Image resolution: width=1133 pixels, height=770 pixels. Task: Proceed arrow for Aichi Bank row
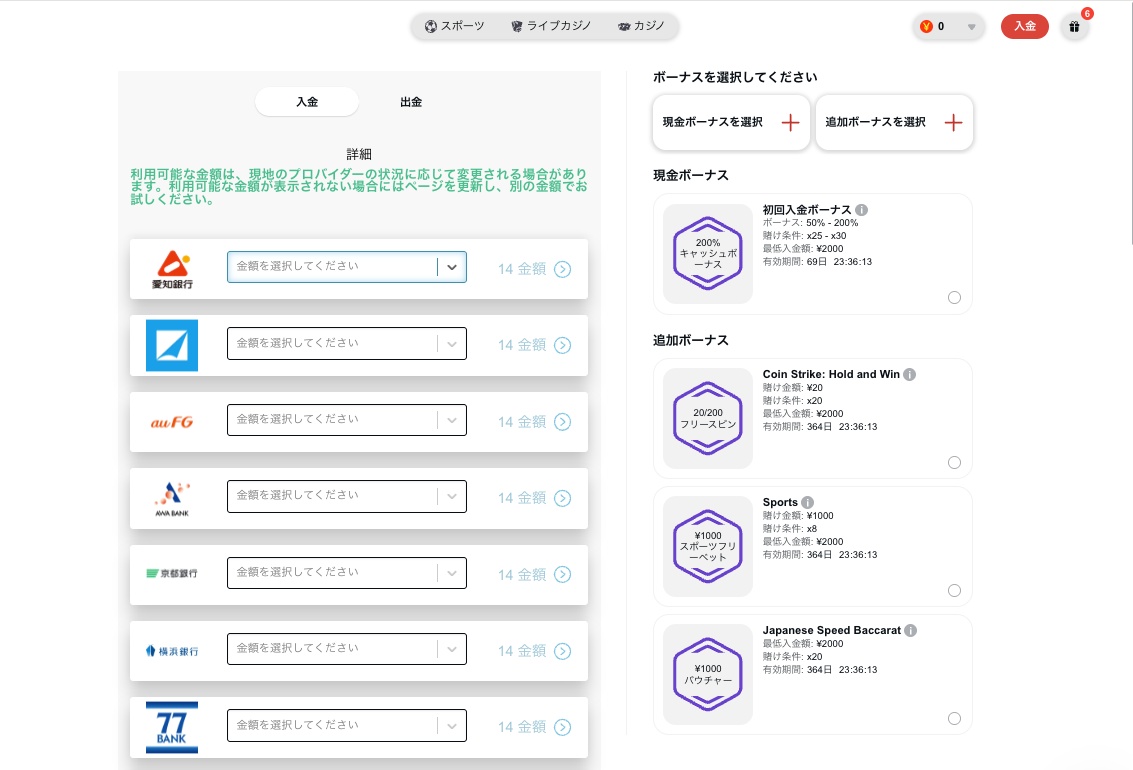pos(562,269)
